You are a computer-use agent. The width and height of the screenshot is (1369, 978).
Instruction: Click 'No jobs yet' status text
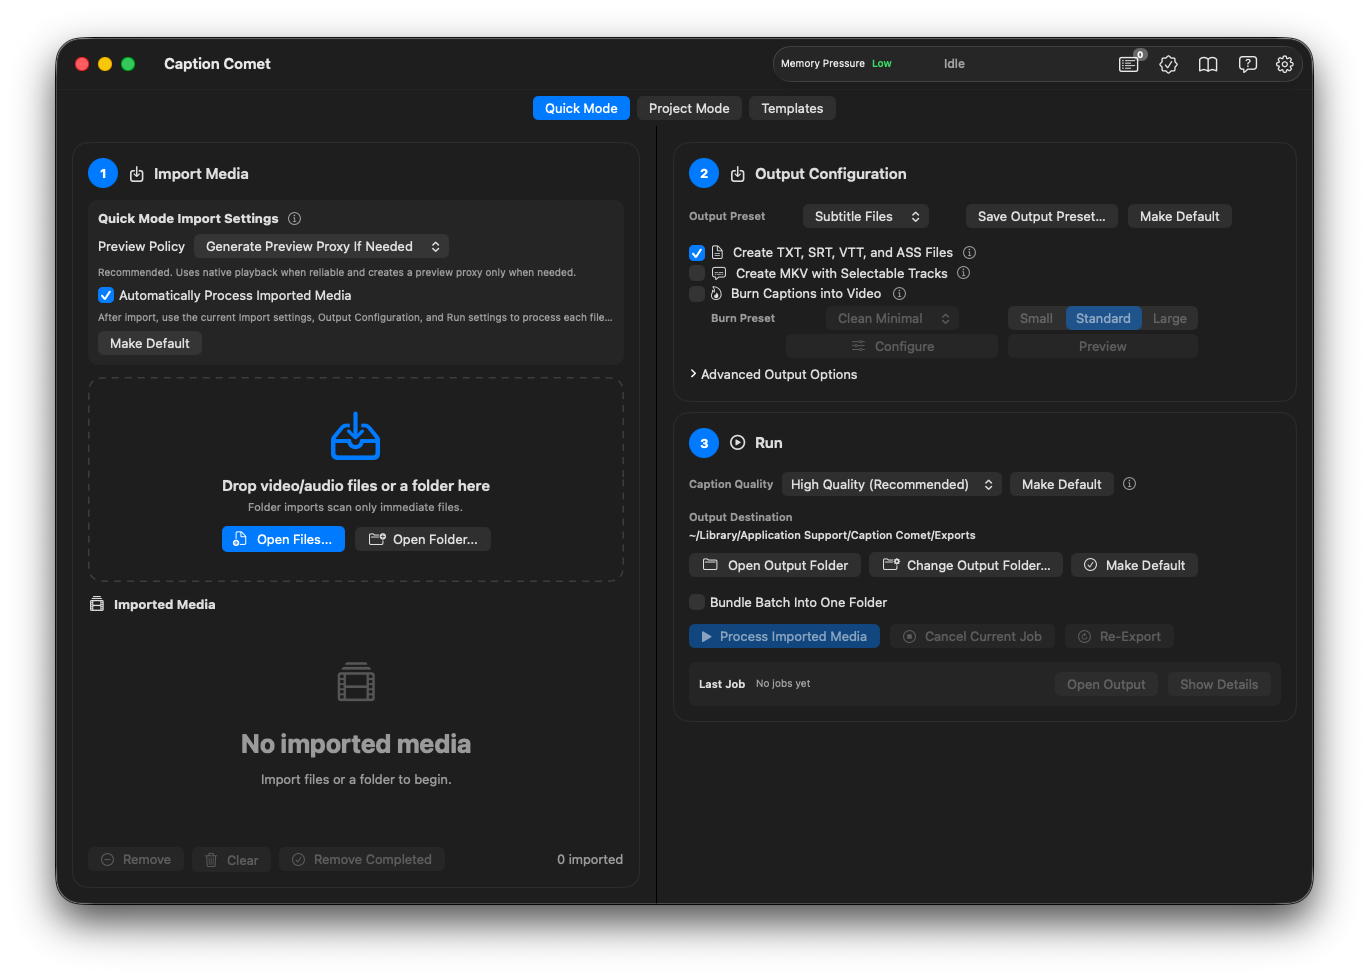[x=783, y=684]
